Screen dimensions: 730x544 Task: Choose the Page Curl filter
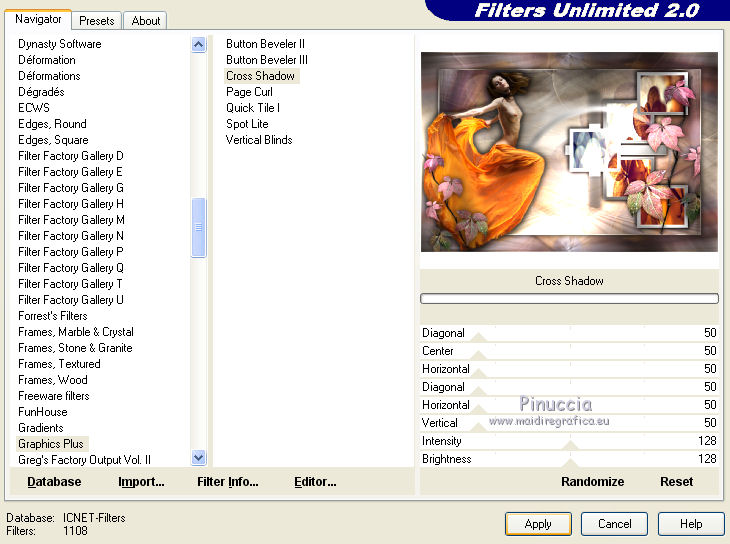249,92
